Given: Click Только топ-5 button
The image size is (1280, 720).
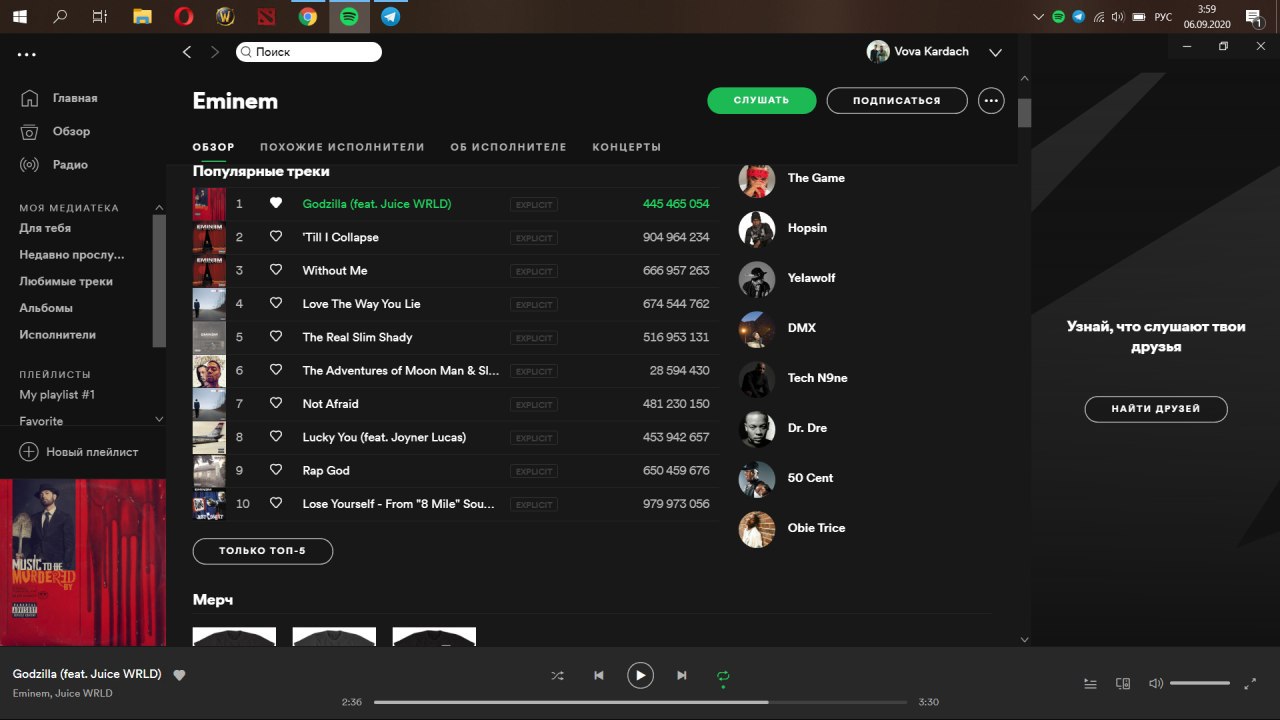Looking at the screenshot, I should [262, 551].
